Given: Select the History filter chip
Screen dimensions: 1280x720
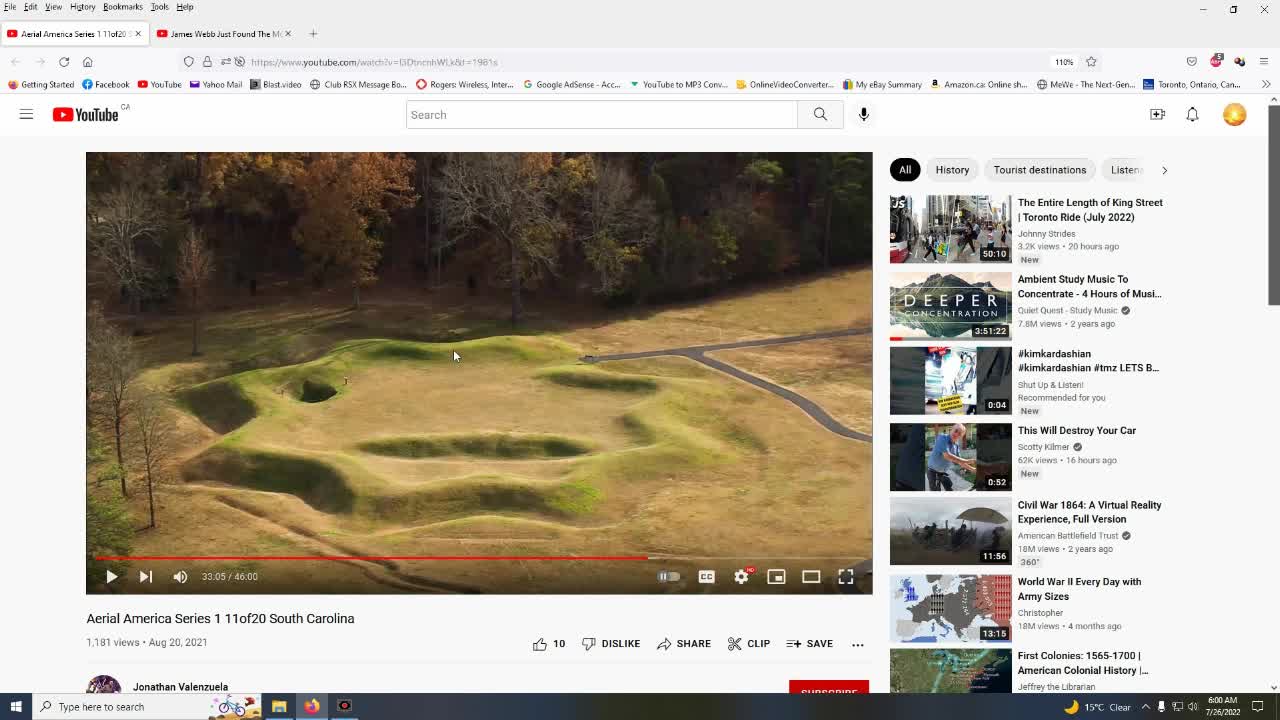Looking at the screenshot, I should click(952, 170).
